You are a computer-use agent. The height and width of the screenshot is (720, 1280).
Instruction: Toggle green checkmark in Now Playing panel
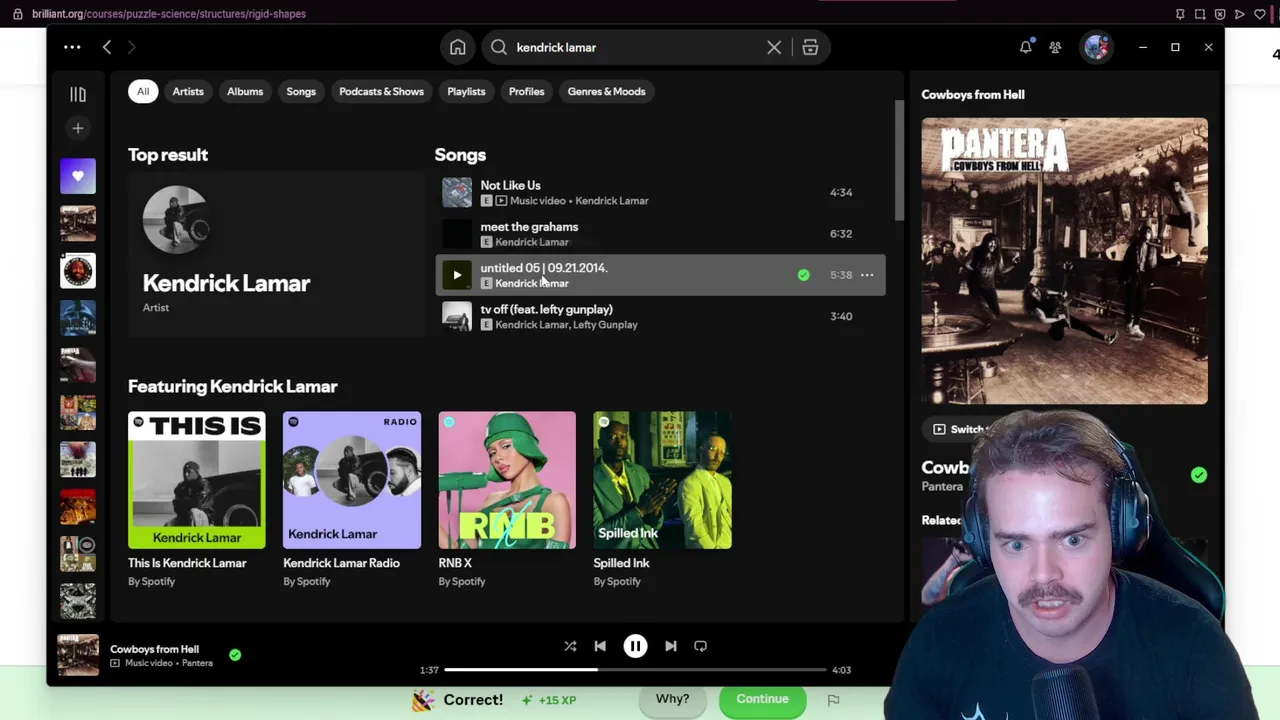tap(1199, 475)
